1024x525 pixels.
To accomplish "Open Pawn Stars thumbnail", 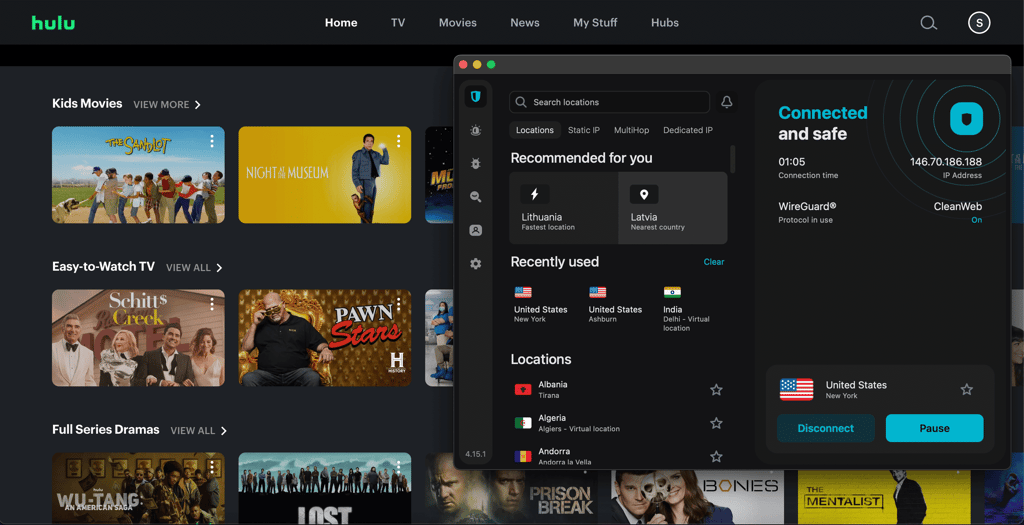I will point(325,338).
